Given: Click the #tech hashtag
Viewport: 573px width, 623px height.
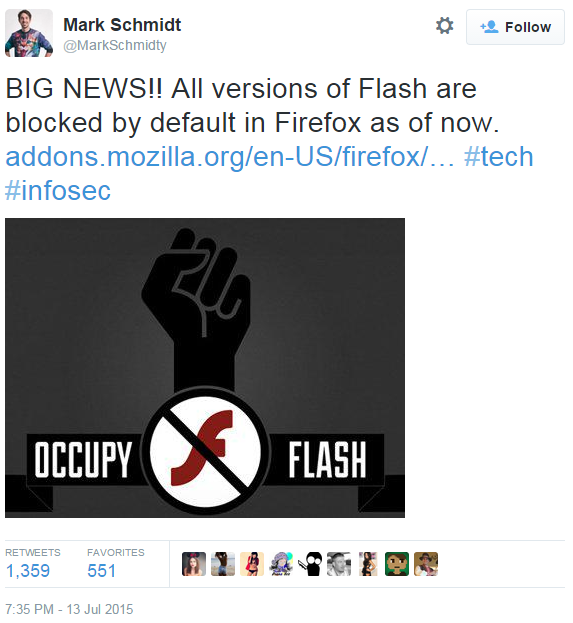Looking at the screenshot, I should 498,156.
